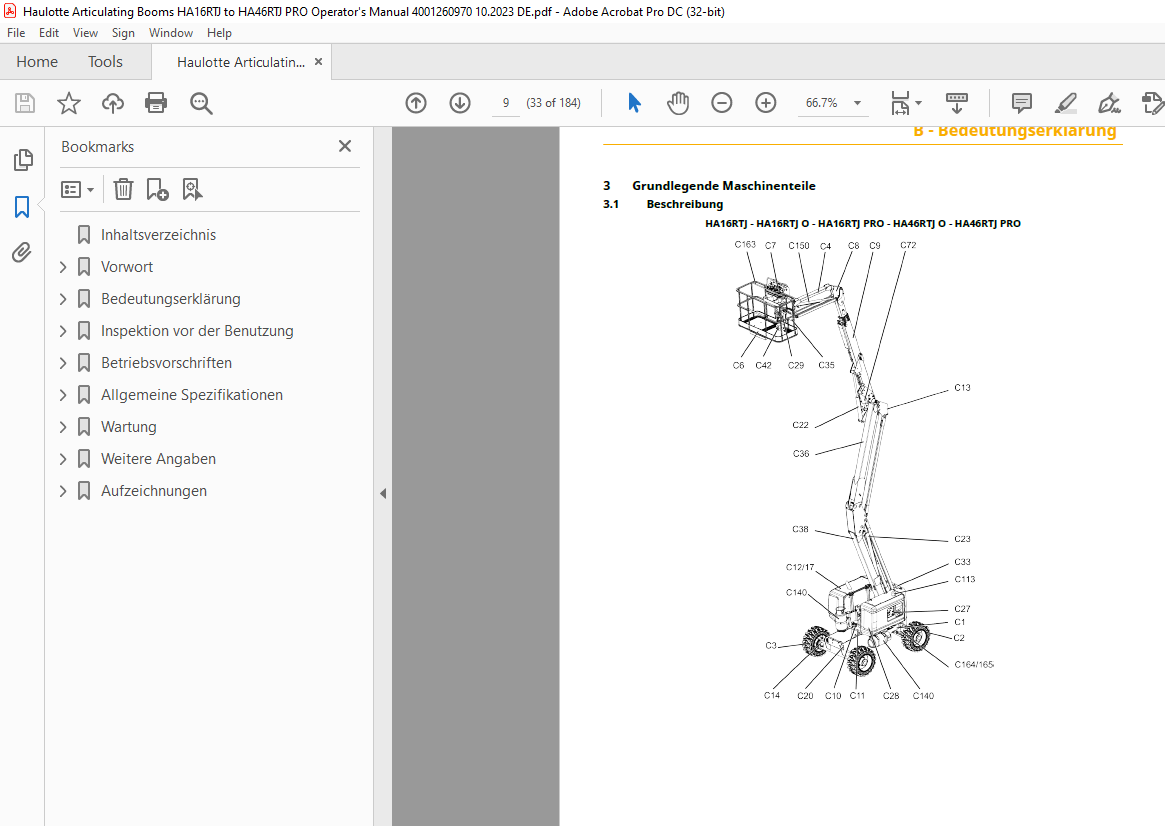Open fit page options dropdown arrow
This screenshot has width=1165, height=826.
[x=919, y=103]
